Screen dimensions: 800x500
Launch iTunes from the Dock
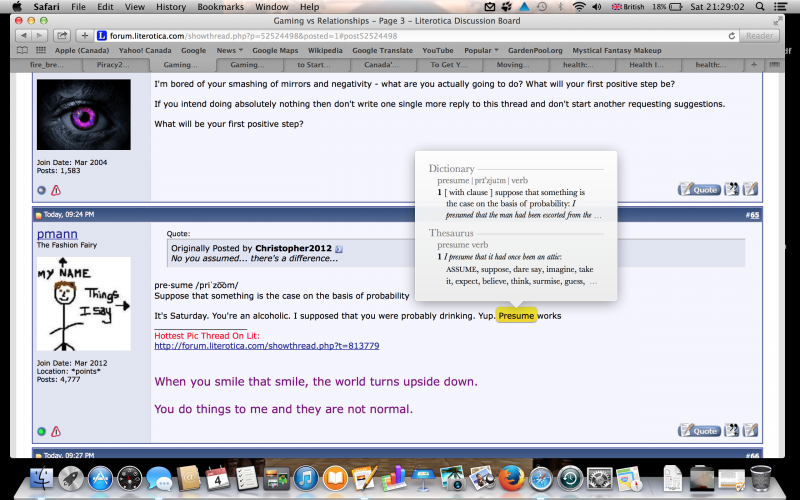point(306,478)
